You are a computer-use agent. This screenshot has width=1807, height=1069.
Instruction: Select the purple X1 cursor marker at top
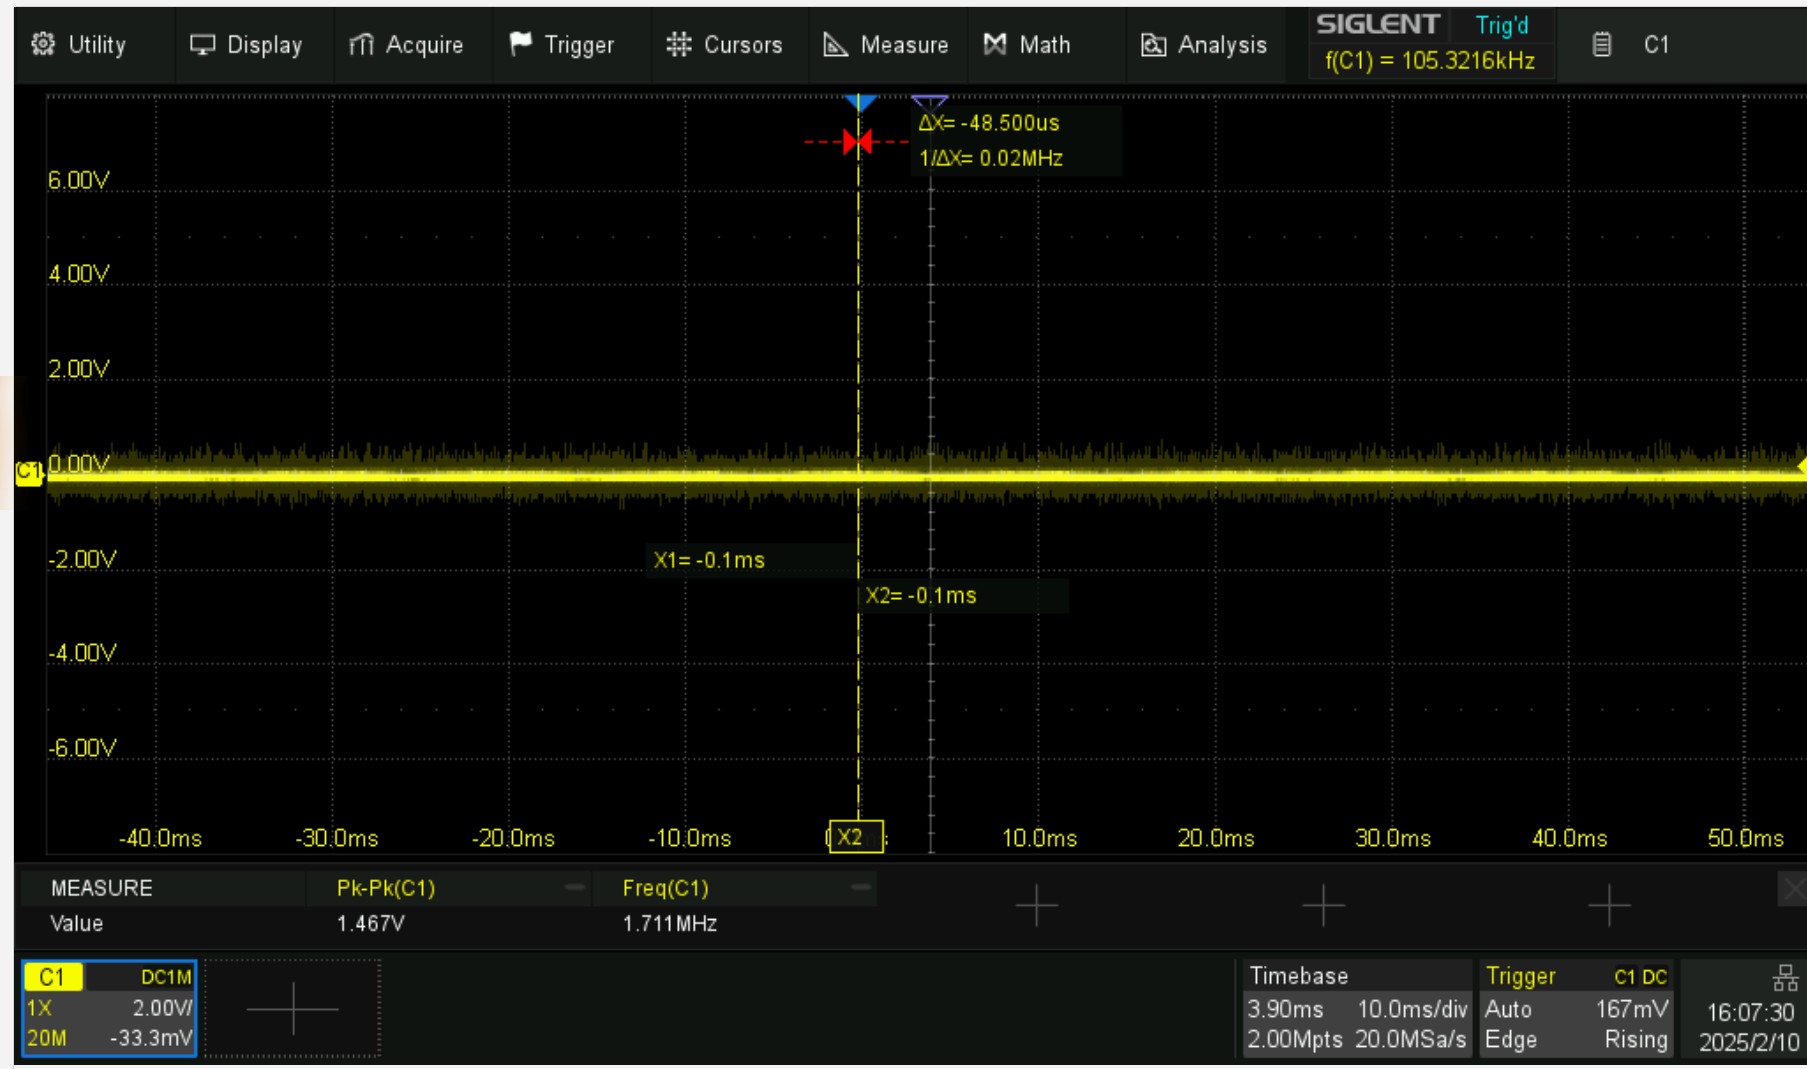click(930, 102)
